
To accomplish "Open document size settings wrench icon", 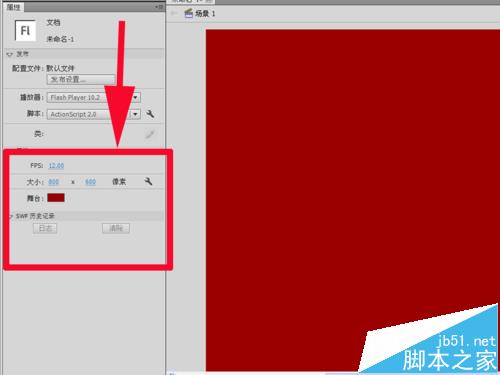I will tap(148, 181).
